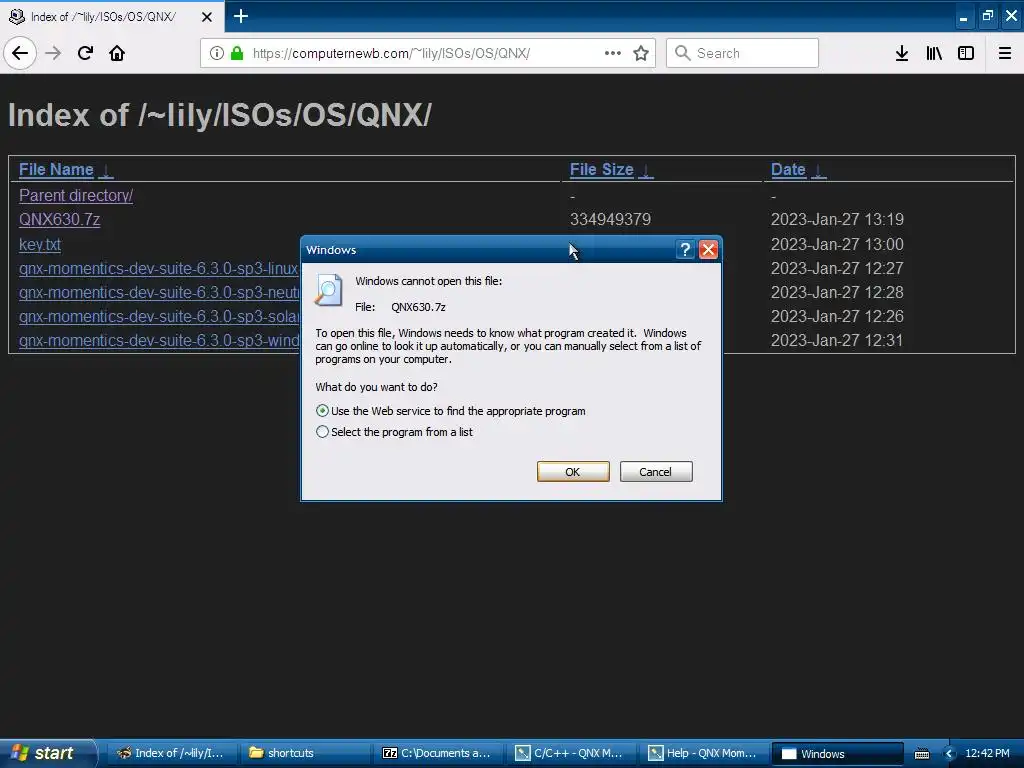1024x768 pixels.
Task: Select Use the Web service option
Action: tap(451, 411)
